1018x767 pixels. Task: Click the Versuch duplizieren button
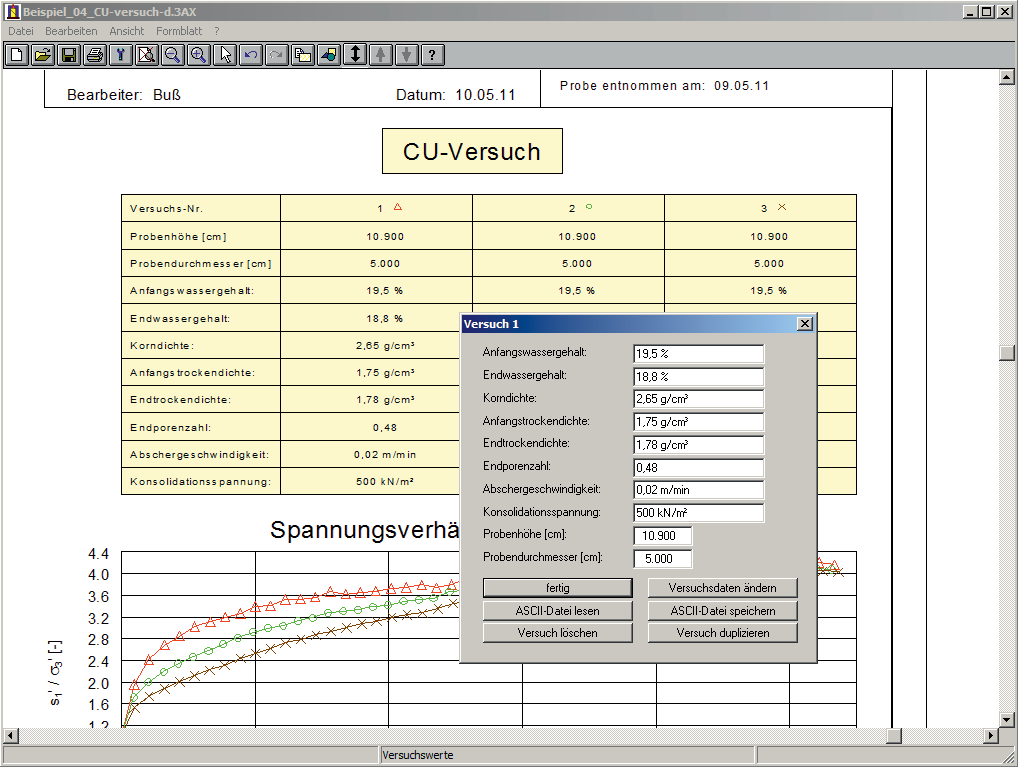pyautogui.click(x=722, y=633)
